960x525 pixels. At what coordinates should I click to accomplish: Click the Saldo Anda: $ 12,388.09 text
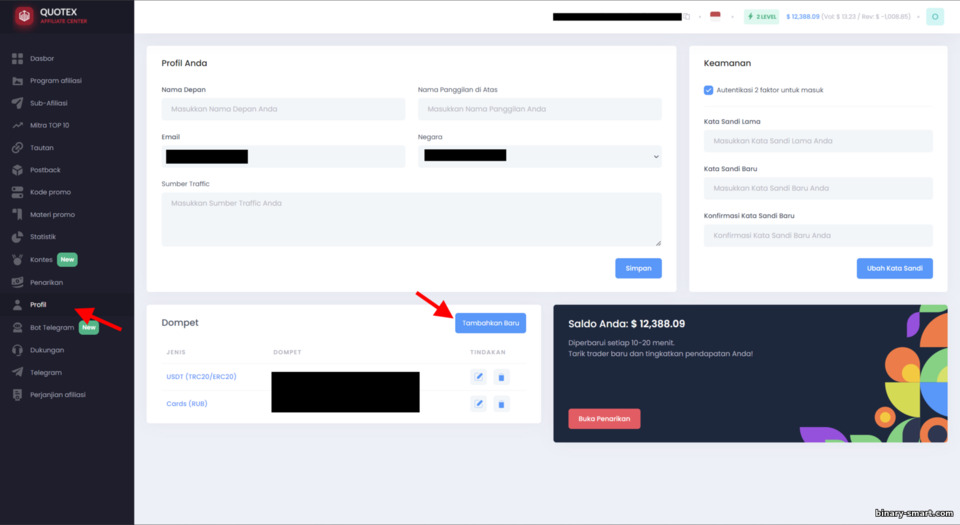pos(626,324)
